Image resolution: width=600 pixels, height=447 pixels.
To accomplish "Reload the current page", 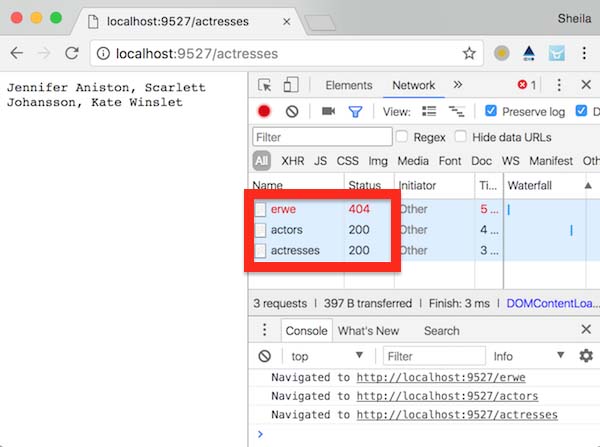I will (72, 53).
